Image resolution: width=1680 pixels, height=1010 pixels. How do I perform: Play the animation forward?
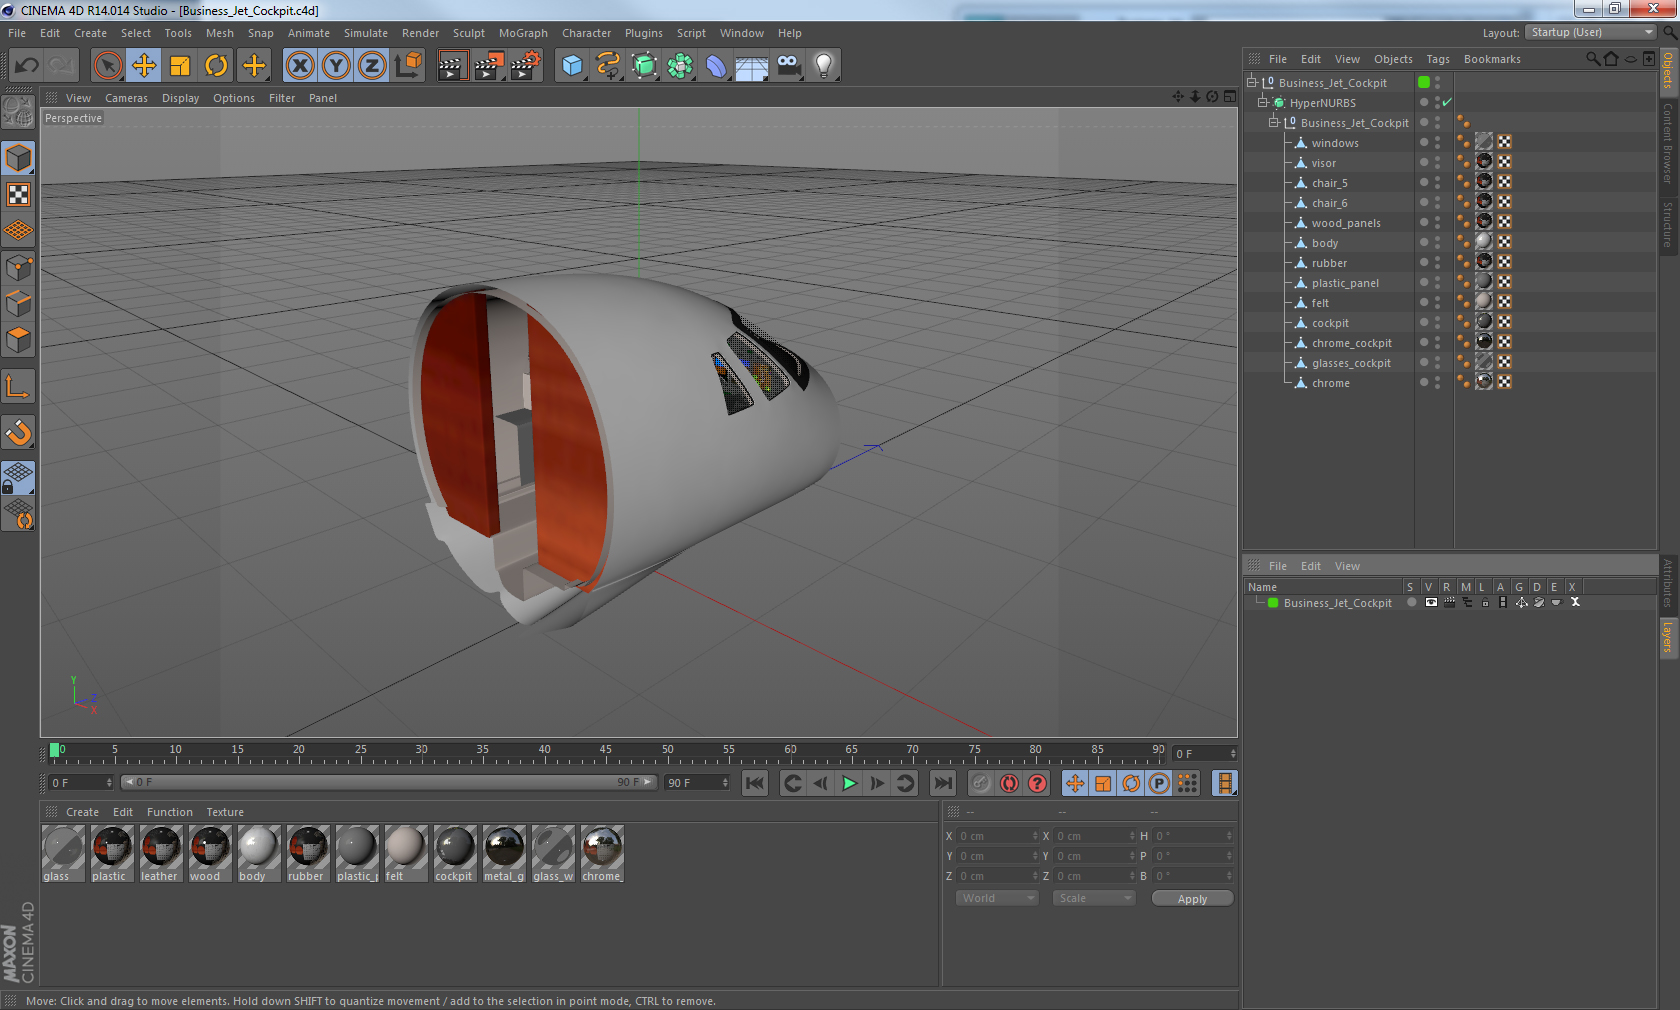pyautogui.click(x=849, y=783)
